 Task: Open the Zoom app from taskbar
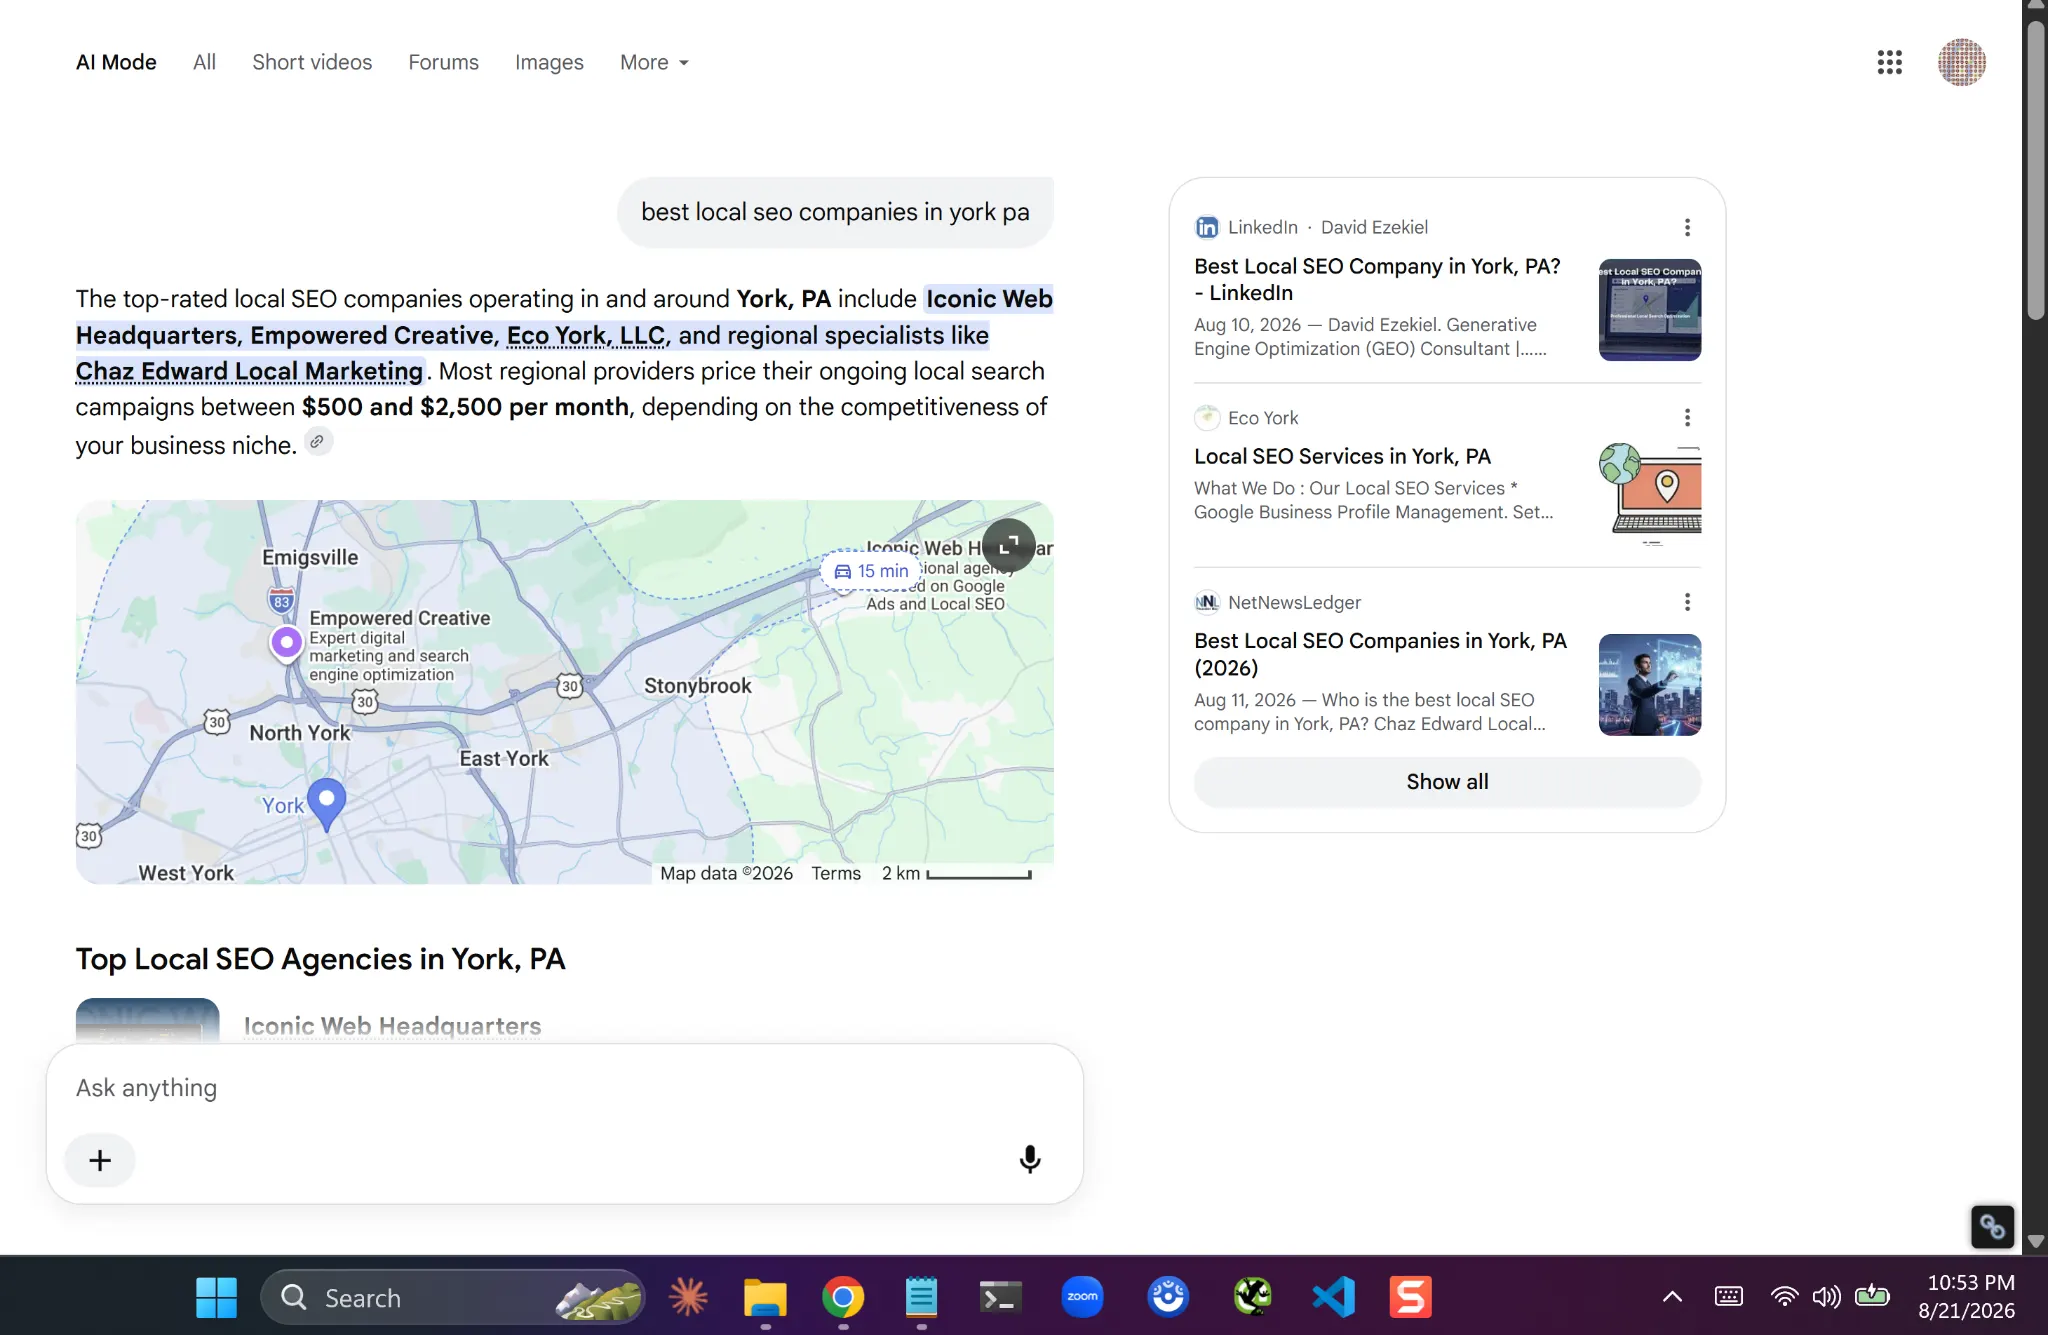pos(1082,1297)
